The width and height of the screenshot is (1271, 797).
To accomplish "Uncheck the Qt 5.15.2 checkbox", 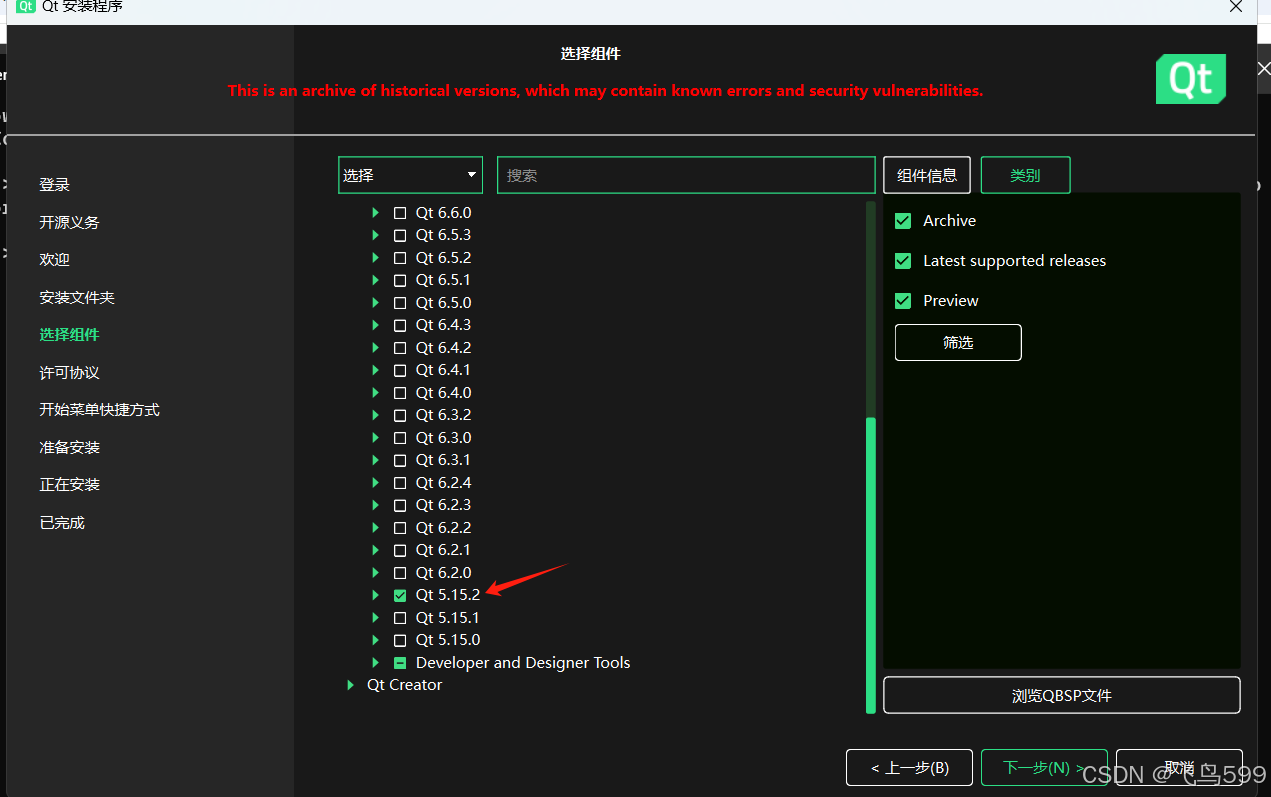I will [400, 595].
